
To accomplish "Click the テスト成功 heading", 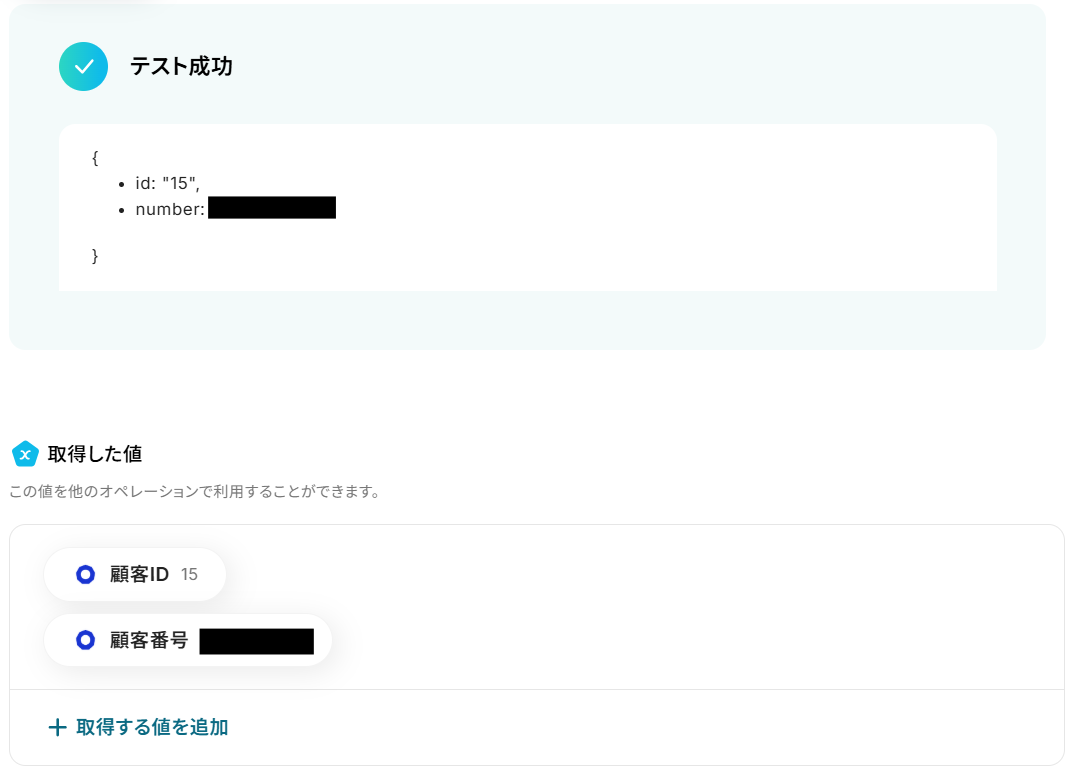I will 181,66.
